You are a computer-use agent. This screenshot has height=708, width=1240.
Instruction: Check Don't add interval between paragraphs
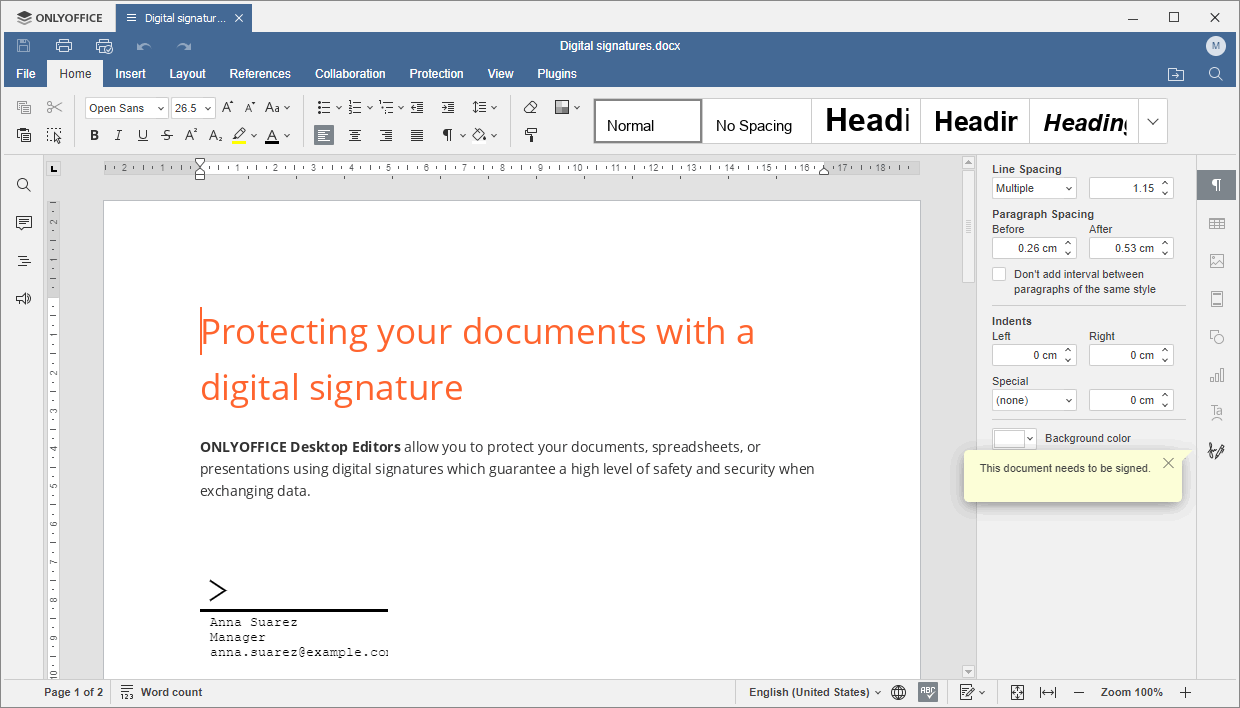999,274
